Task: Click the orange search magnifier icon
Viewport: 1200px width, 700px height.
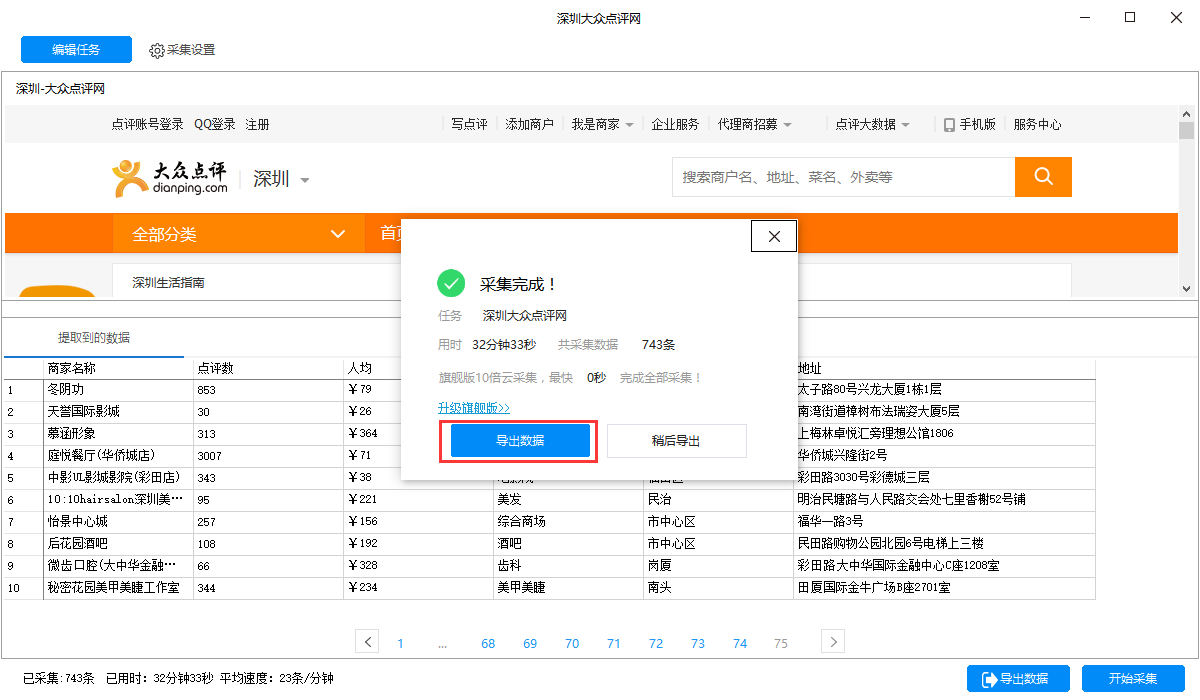Action: [1043, 177]
